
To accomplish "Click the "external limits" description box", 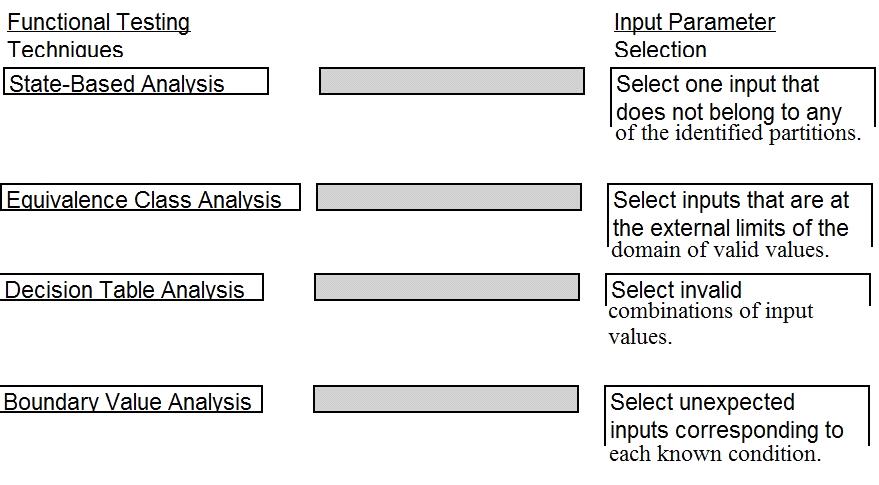I will pyautogui.click(x=738, y=214).
